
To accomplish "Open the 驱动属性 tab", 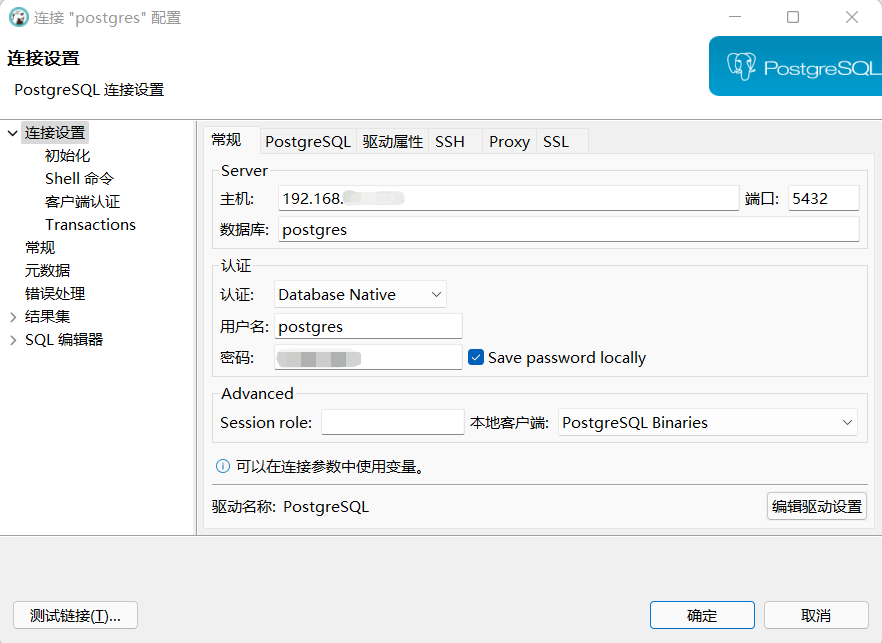I will [x=392, y=141].
